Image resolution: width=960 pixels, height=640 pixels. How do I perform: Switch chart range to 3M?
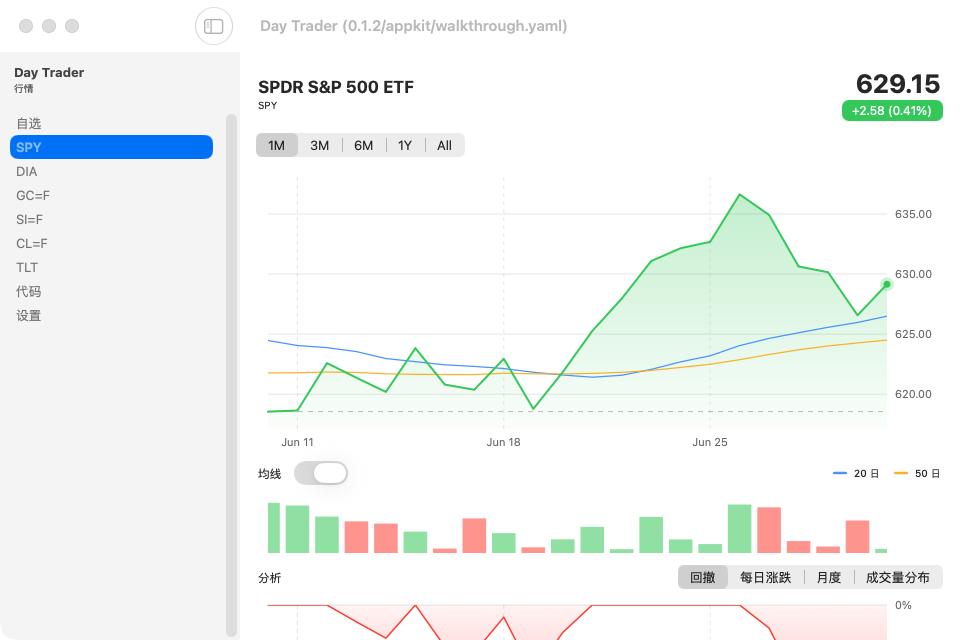[x=320, y=145]
